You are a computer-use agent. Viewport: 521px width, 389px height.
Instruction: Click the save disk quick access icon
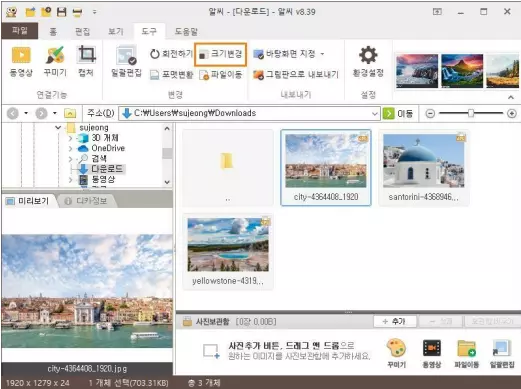coord(61,12)
